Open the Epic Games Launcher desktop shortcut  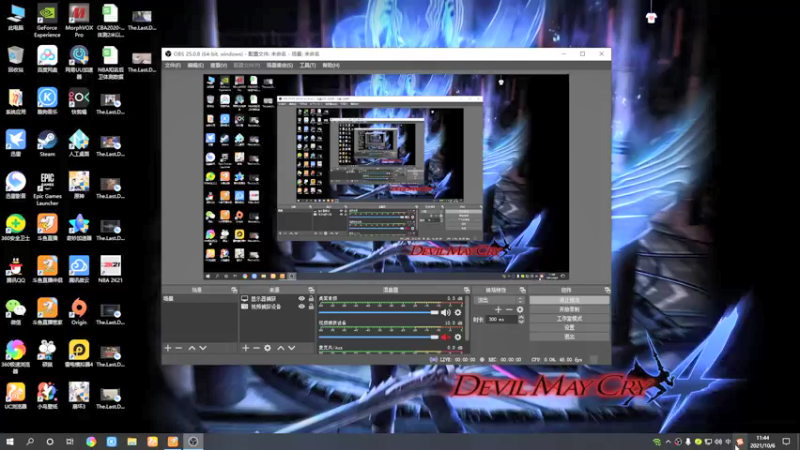(47, 188)
